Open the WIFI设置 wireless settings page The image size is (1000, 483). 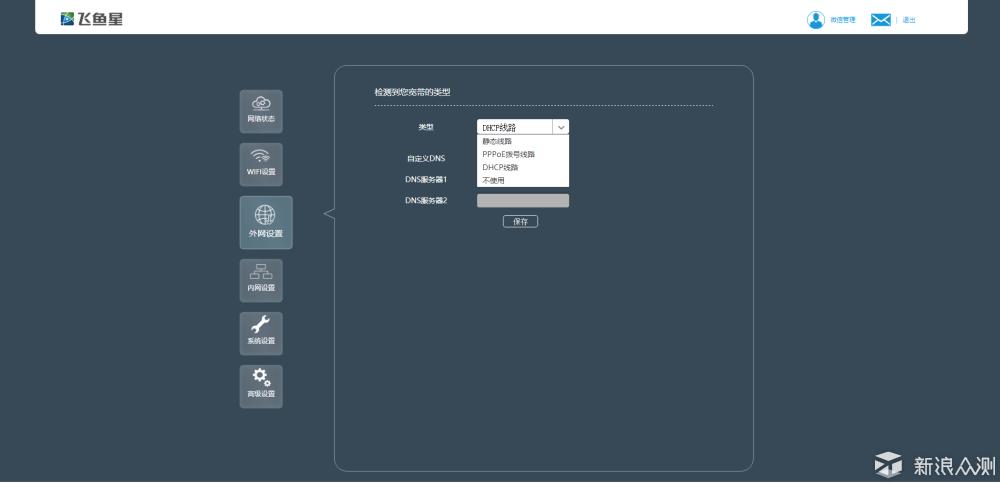point(261,164)
